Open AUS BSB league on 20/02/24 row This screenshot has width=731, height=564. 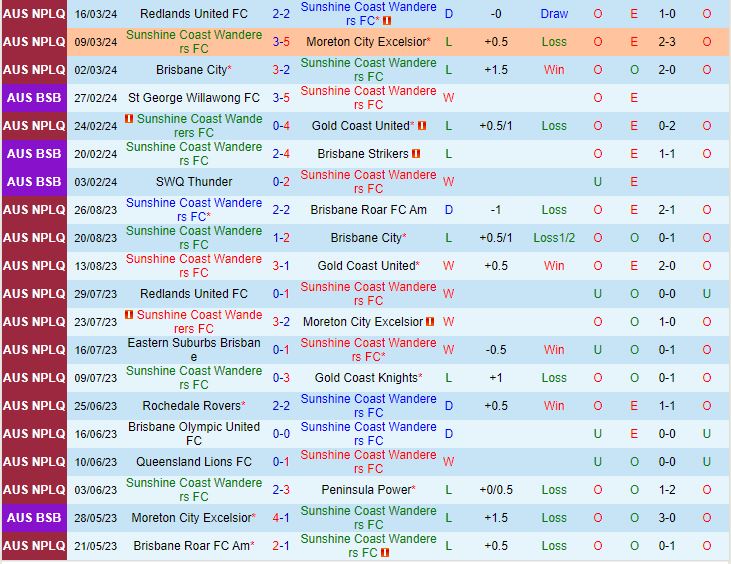[34, 154]
